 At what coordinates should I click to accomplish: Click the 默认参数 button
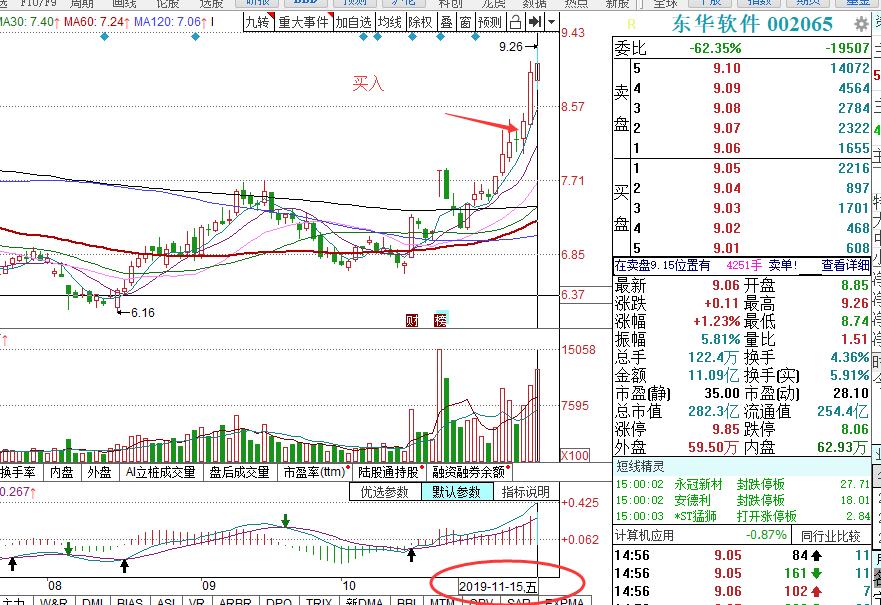(x=456, y=492)
